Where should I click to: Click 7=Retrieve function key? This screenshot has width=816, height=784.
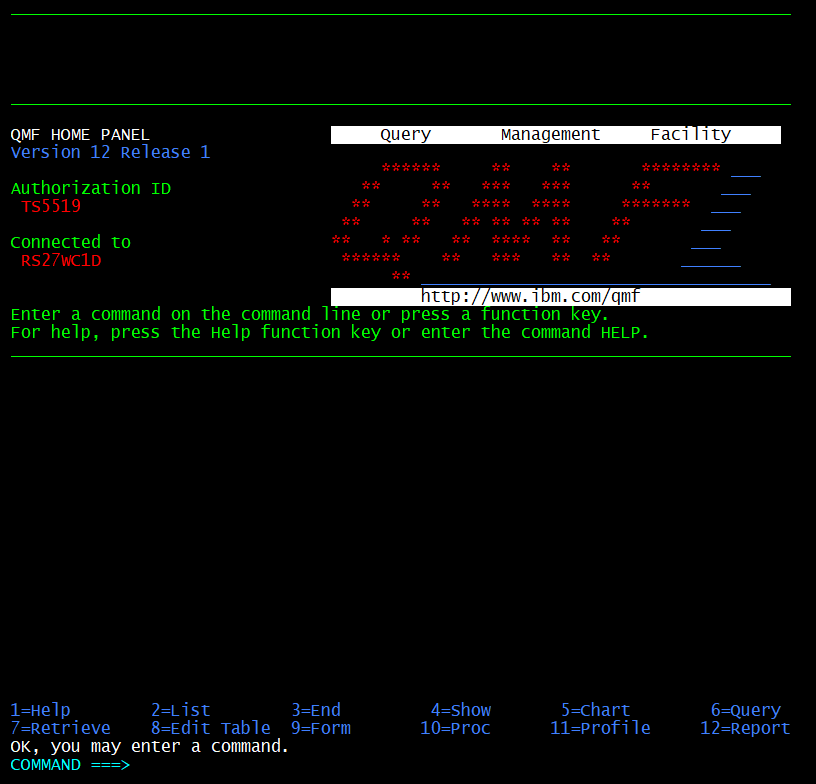pyautogui.click(x=60, y=728)
